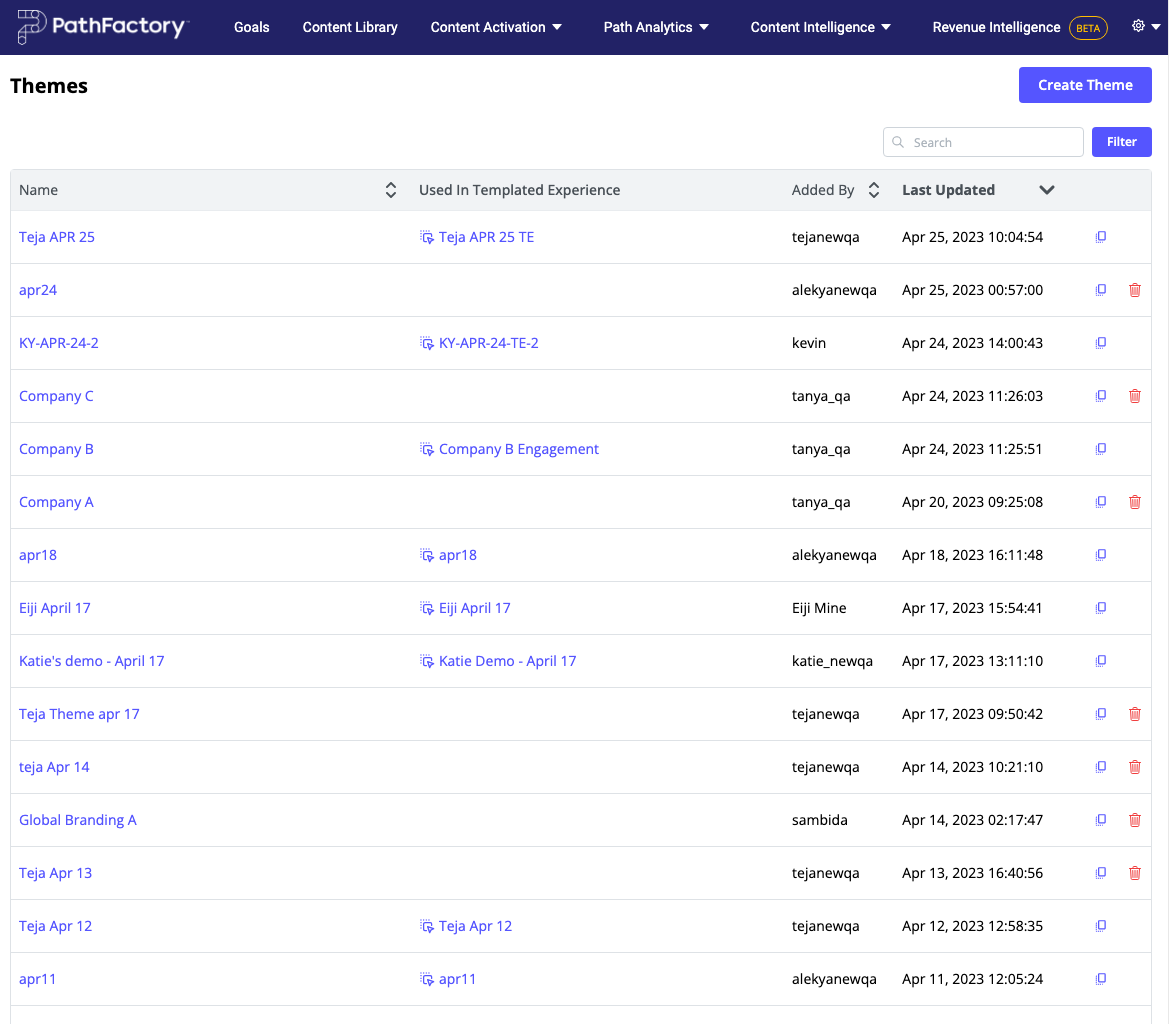Sort table by Name column

click(x=391, y=190)
